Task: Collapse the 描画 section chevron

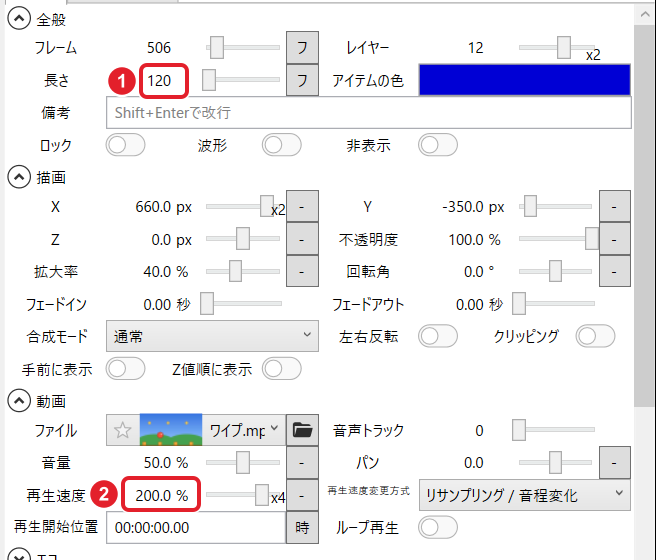Action: [19, 177]
